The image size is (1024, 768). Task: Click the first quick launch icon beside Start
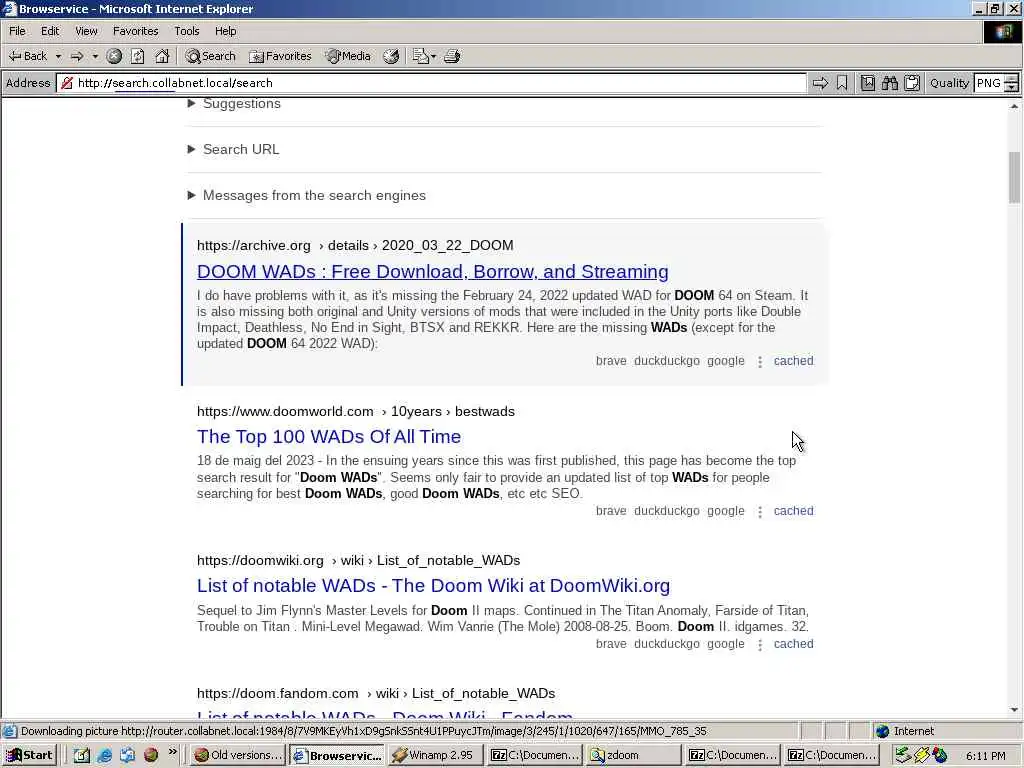(x=82, y=755)
